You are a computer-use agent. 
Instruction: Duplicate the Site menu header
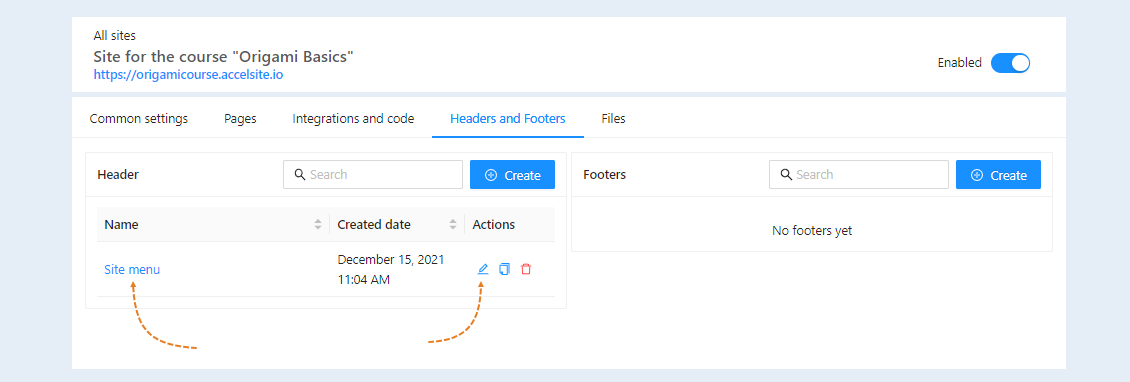tap(504, 269)
